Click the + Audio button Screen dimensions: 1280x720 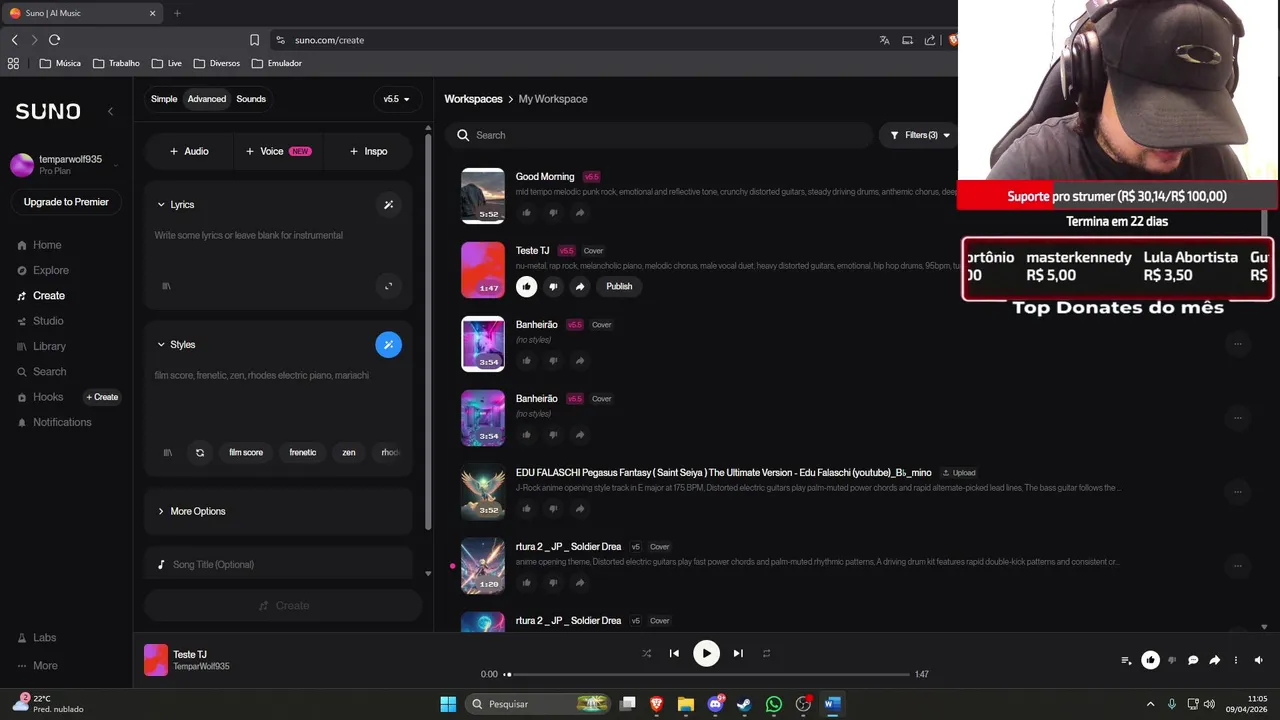click(x=189, y=151)
